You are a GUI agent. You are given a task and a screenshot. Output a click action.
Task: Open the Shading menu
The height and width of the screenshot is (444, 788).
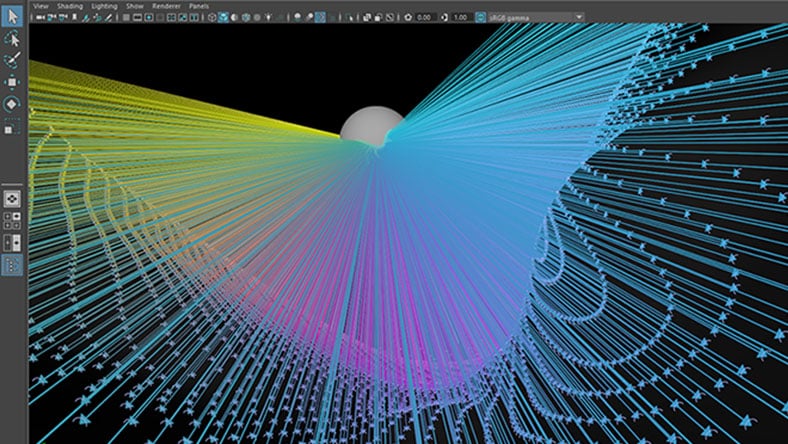tap(70, 6)
